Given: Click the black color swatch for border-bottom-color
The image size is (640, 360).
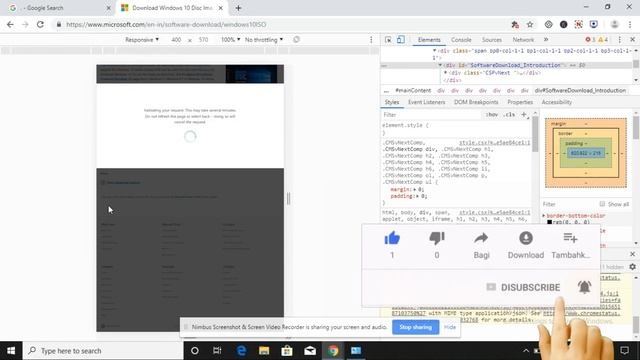Looking at the screenshot, I should [x=549, y=222].
